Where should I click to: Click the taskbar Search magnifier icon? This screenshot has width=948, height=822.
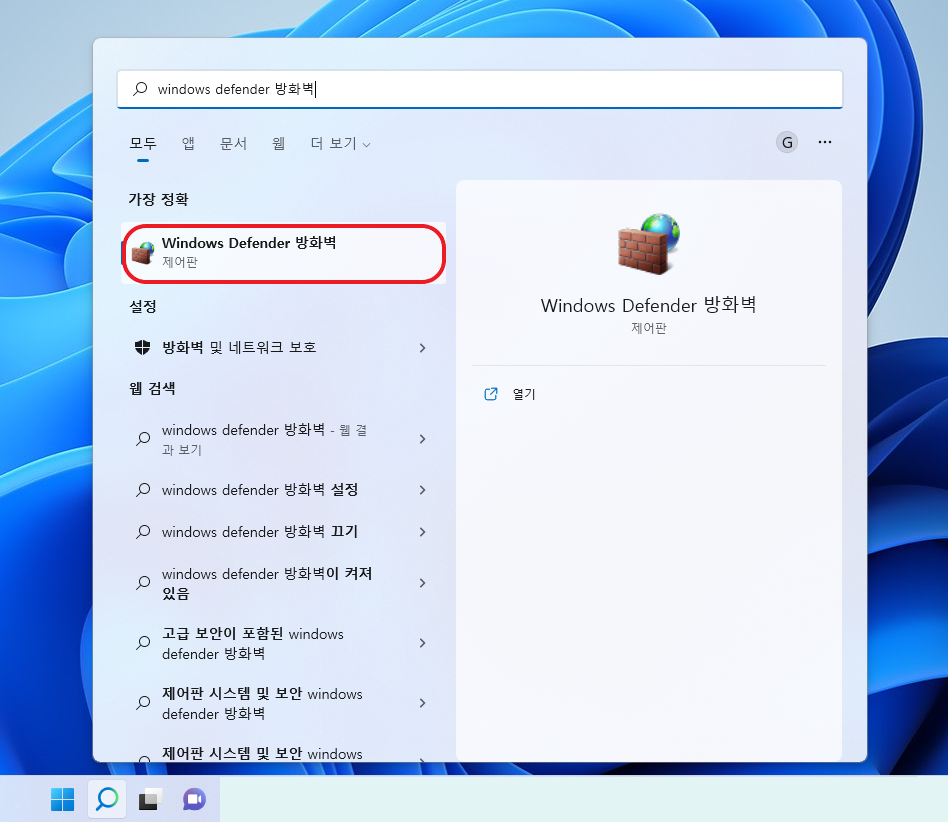coord(107,799)
